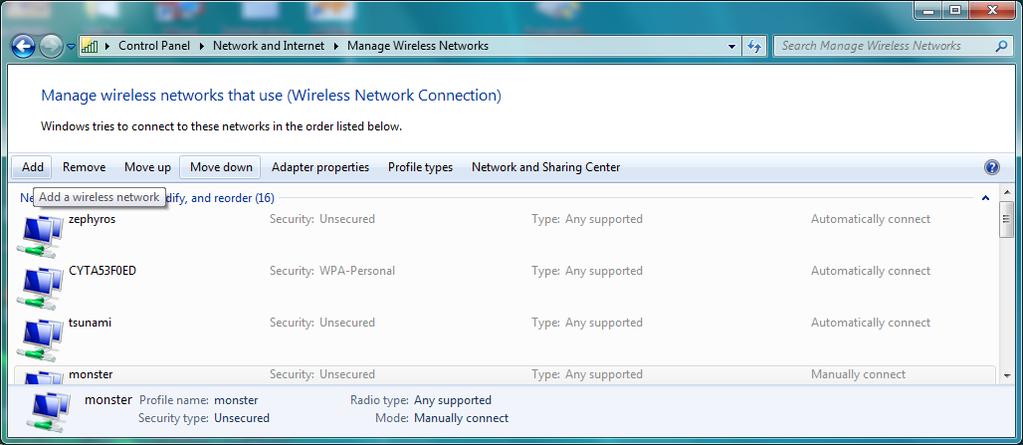The height and width of the screenshot is (445, 1023).
Task: Click the Forward navigation arrow
Action: [51, 46]
